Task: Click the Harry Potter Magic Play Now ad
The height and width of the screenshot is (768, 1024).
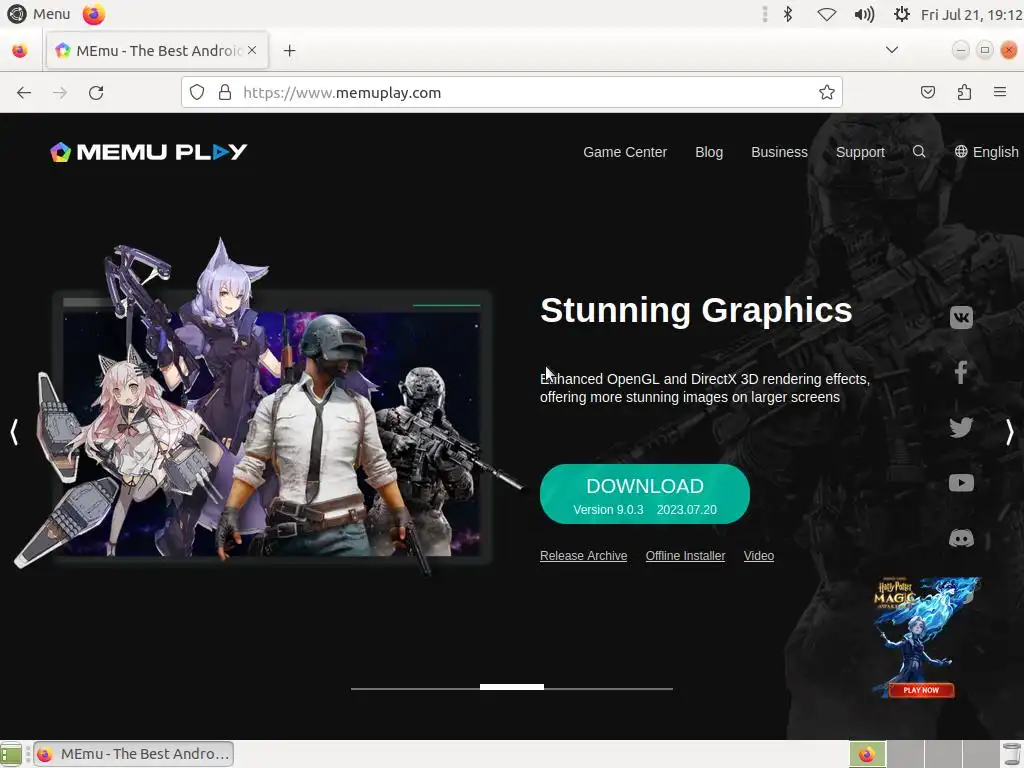Action: tap(925, 637)
